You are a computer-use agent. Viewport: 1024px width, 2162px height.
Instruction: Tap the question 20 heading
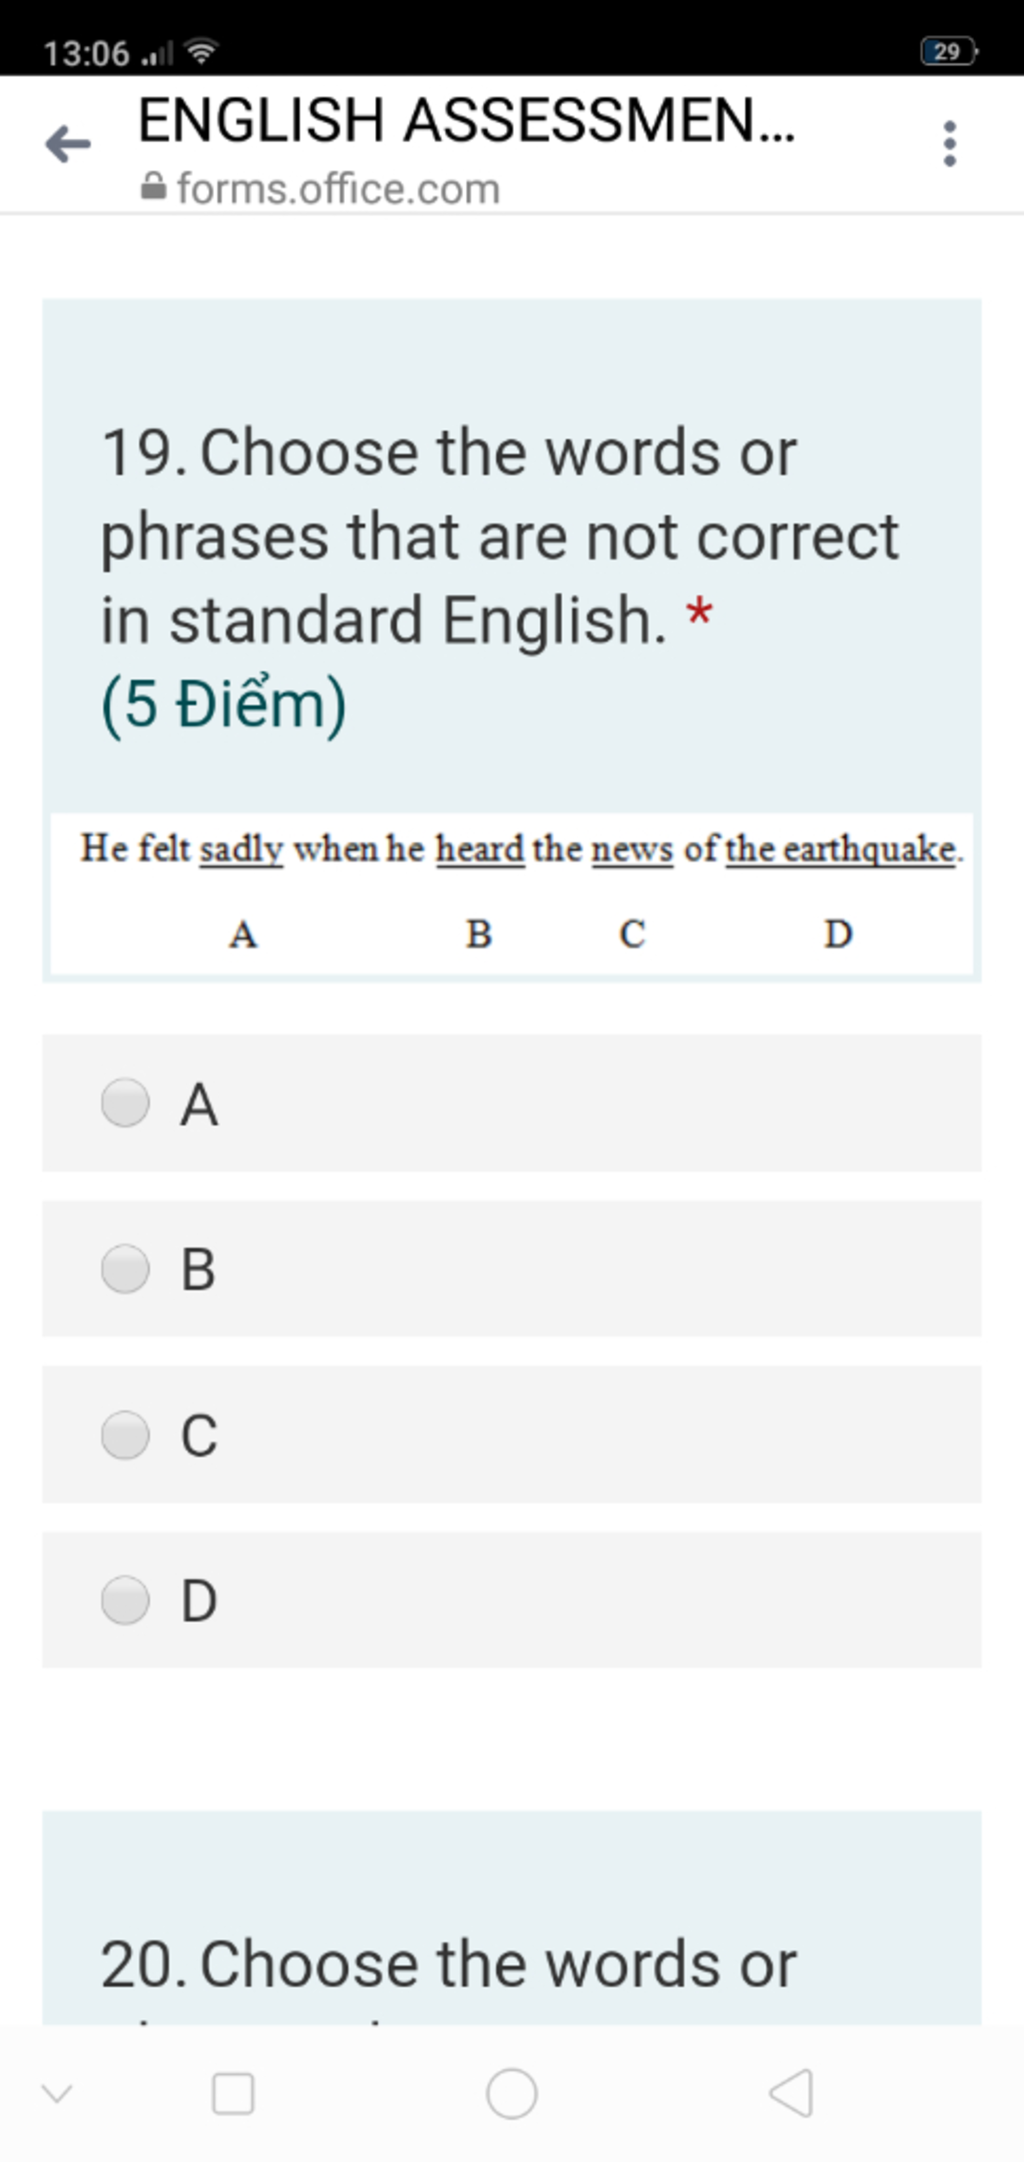pos(448,1962)
